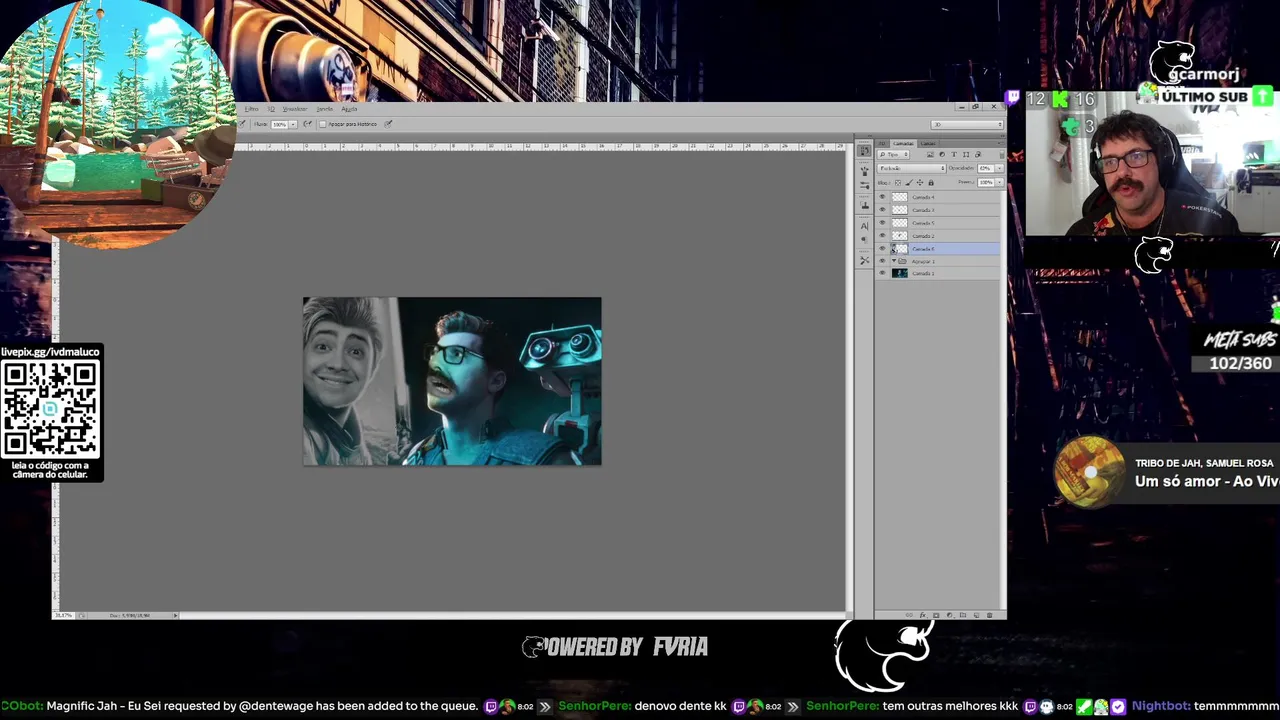Click the edited photo on the canvas
This screenshot has height=720, width=1280.
coord(452,381)
